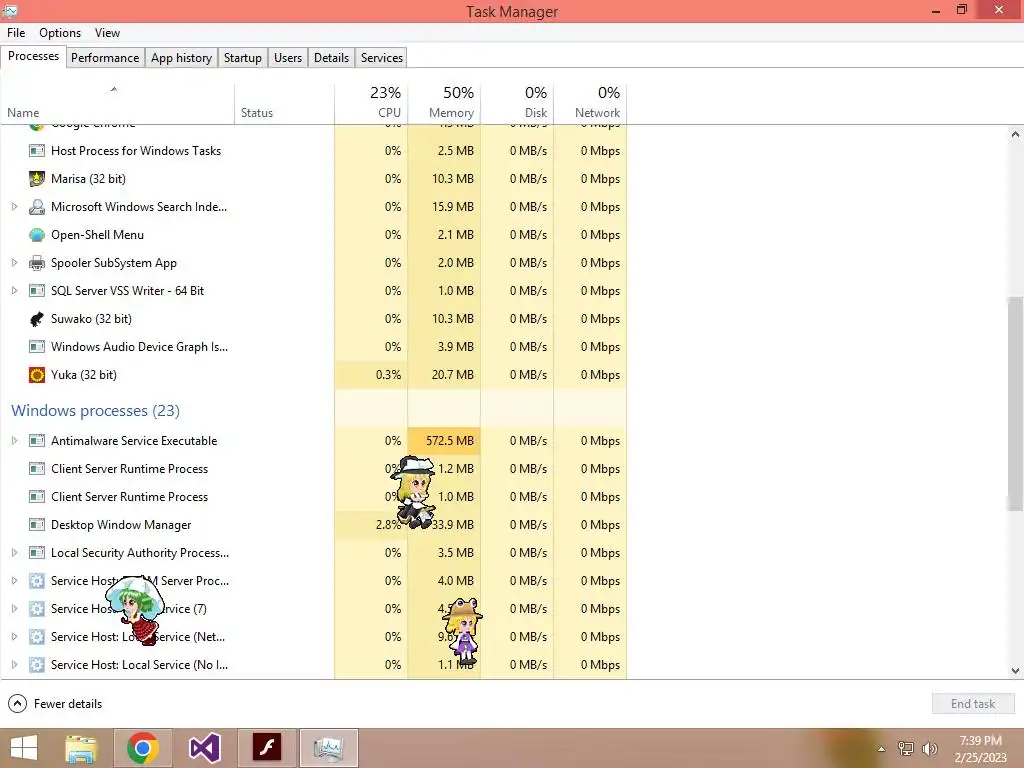Click the Marisa (32 bit) process icon

(x=37, y=178)
